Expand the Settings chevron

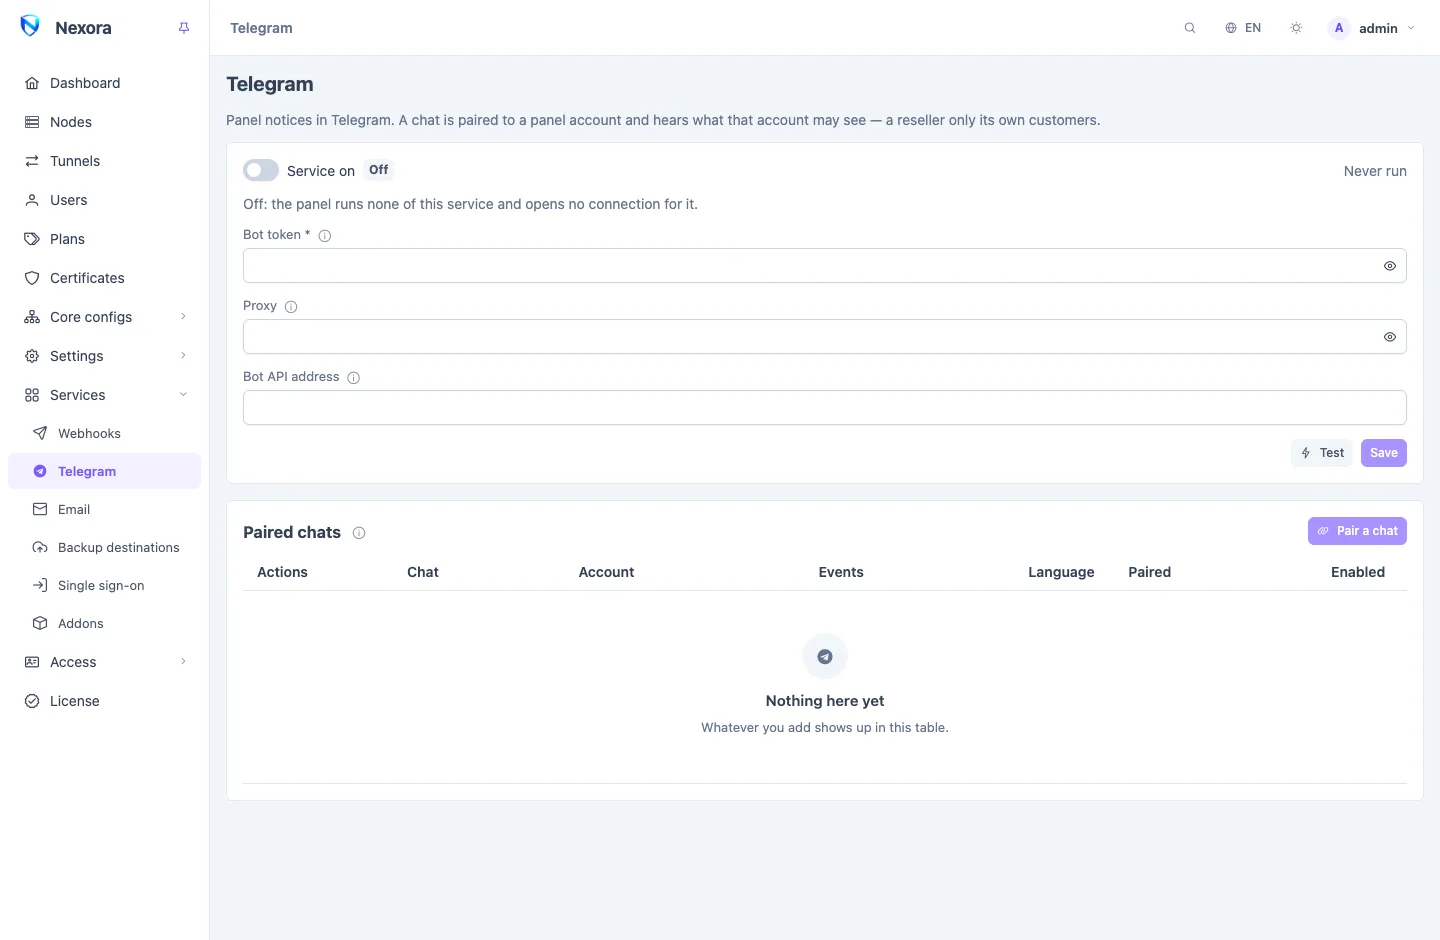click(183, 356)
